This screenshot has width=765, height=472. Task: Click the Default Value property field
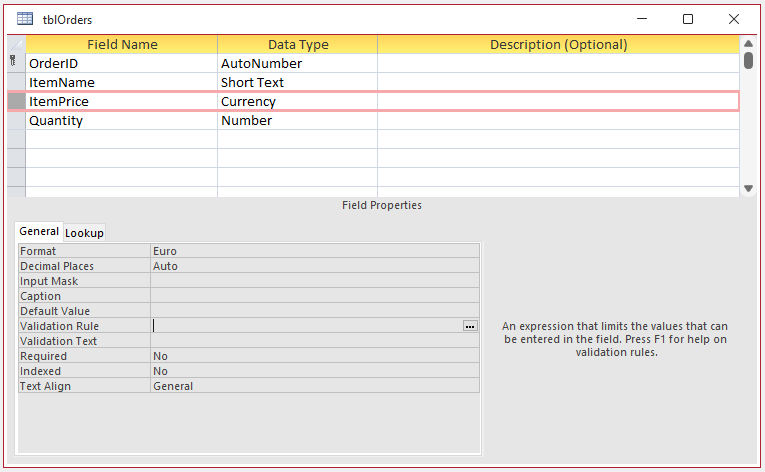point(315,311)
